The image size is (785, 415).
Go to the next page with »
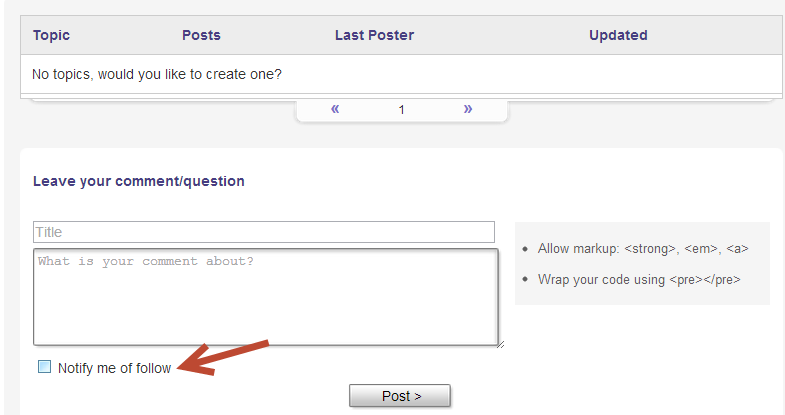[x=468, y=109]
